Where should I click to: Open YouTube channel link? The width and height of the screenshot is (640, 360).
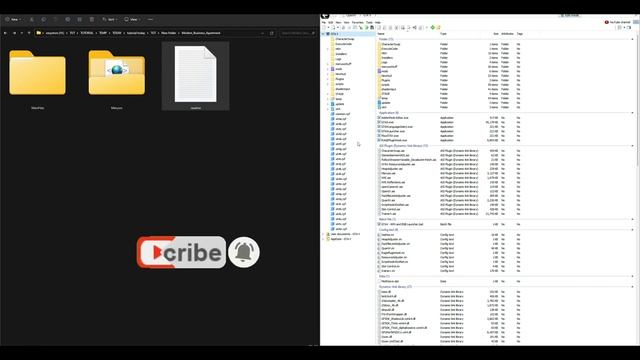618,22
